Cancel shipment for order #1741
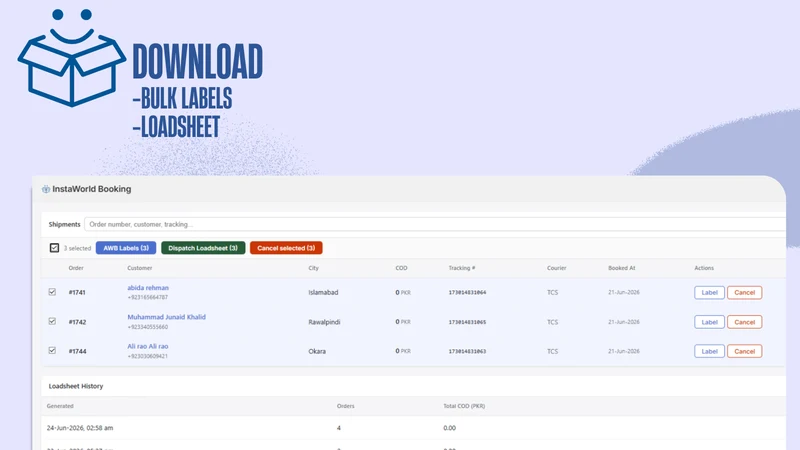The height and width of the screenshot is (450, 800). tap(744, 292)
